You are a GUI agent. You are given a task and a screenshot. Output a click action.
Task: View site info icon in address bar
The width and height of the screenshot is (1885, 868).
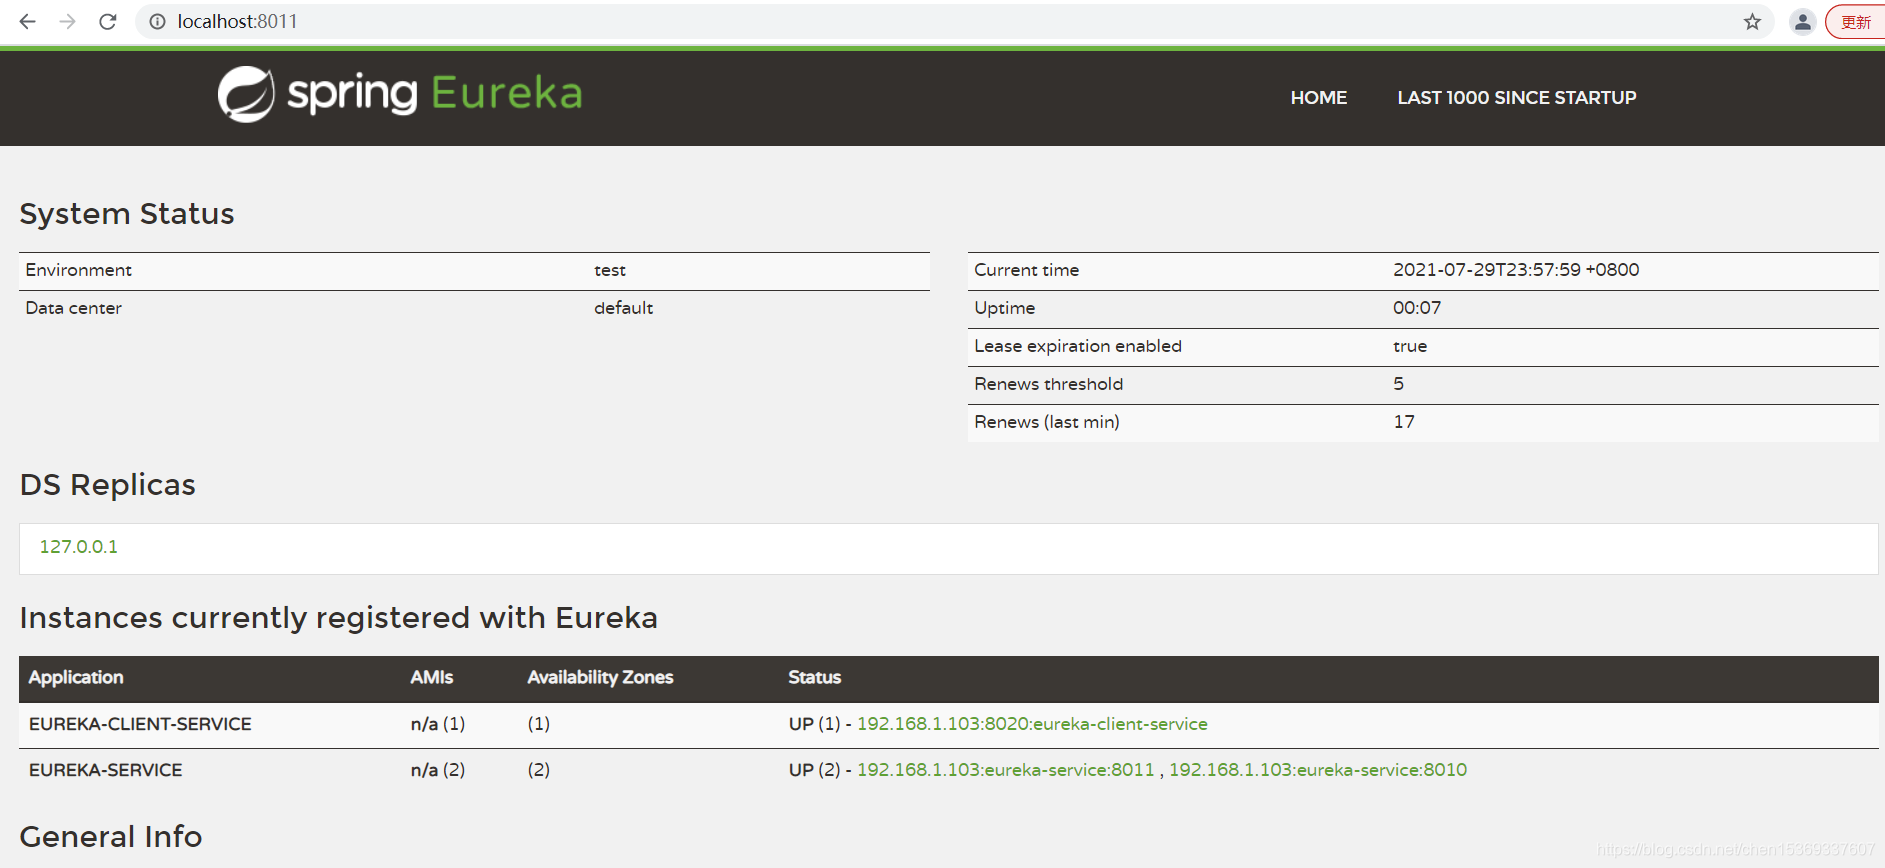157,21
